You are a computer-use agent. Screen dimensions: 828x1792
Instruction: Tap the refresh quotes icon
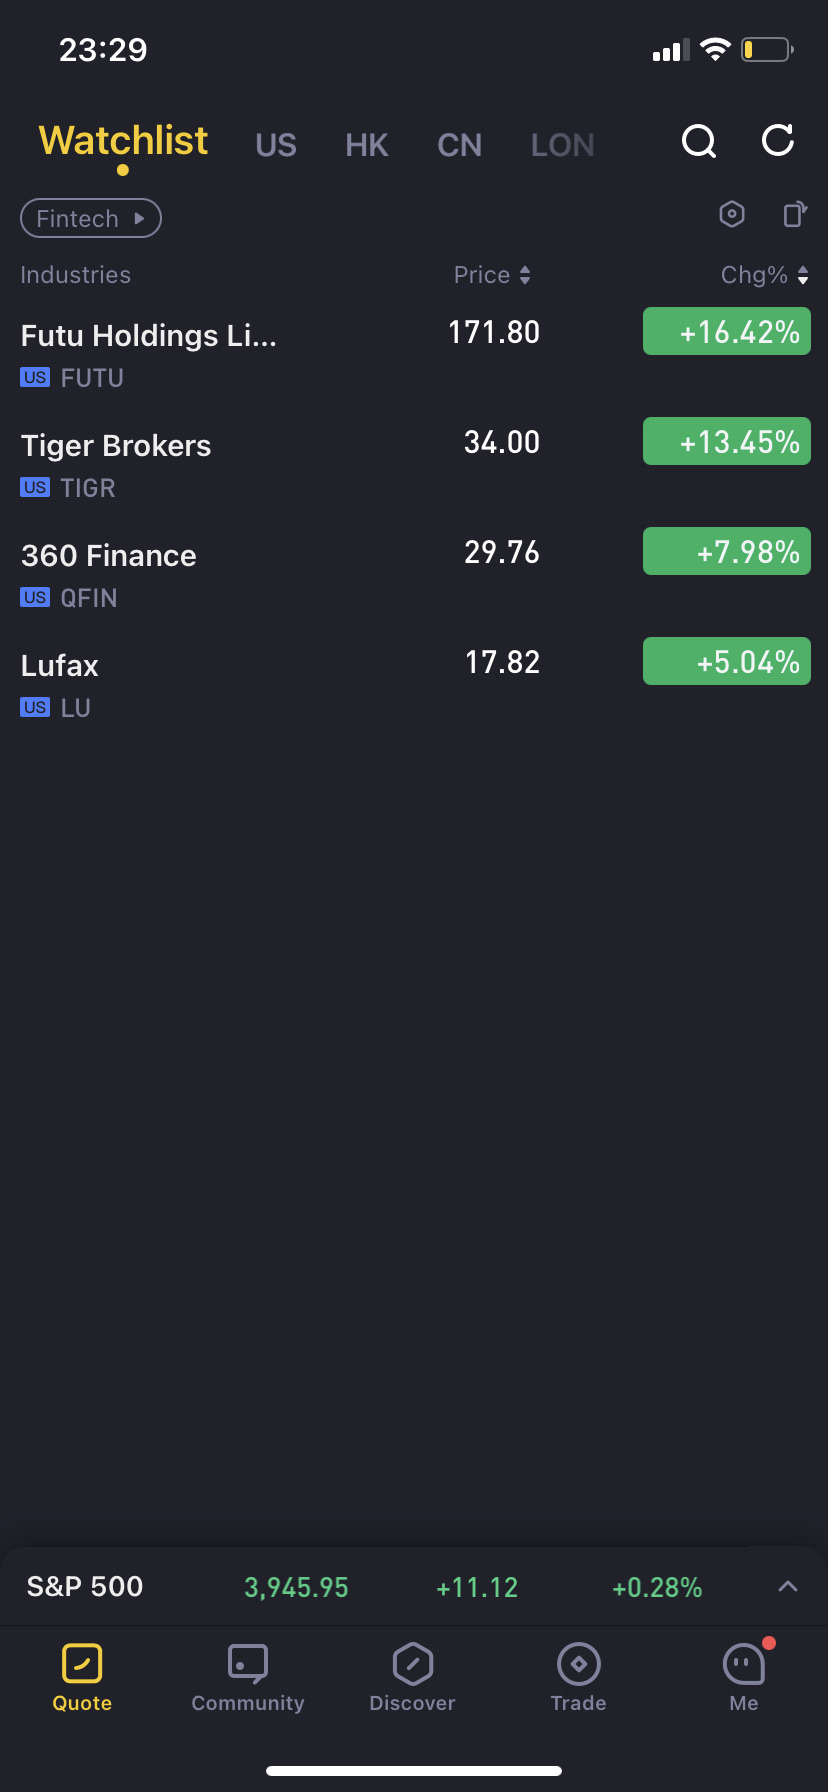pyautogui.click(x=778, y=141)
